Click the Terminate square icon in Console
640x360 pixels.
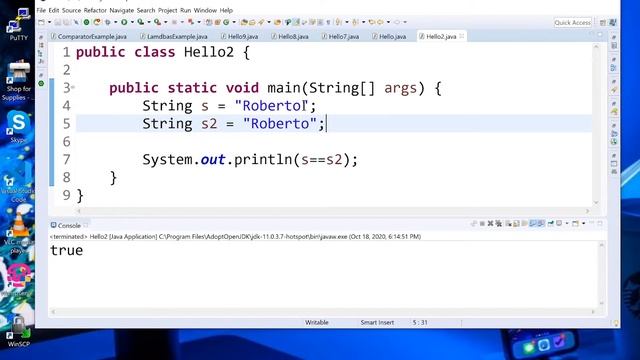point(482,224)
